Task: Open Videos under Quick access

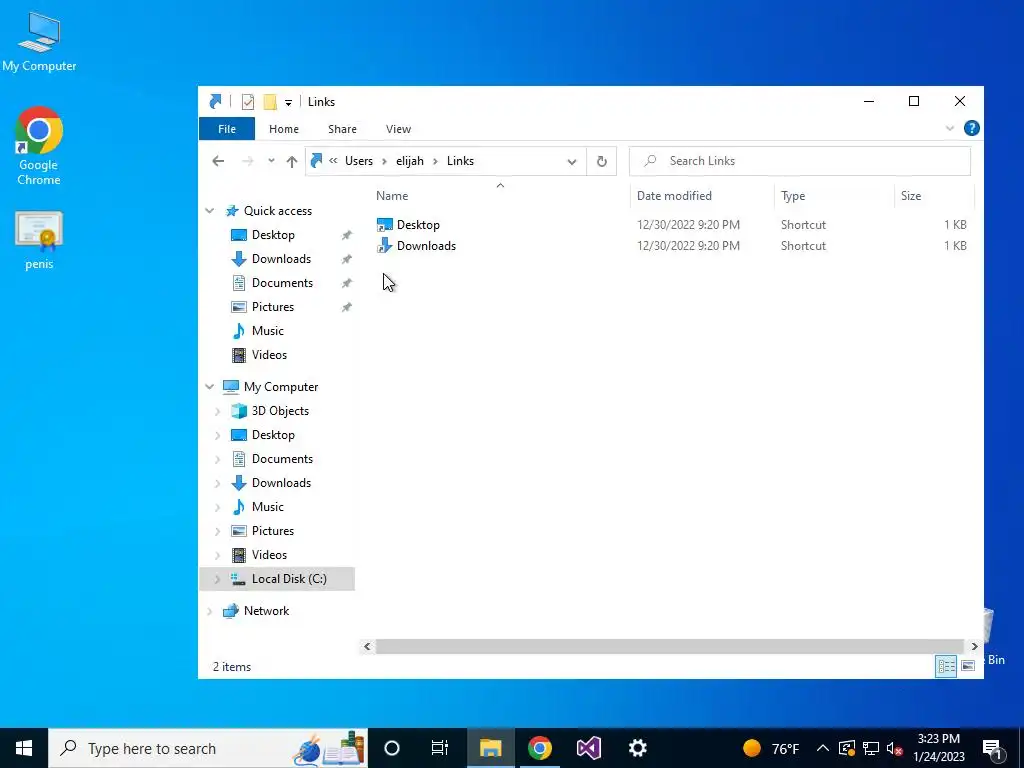Action: 269,355
